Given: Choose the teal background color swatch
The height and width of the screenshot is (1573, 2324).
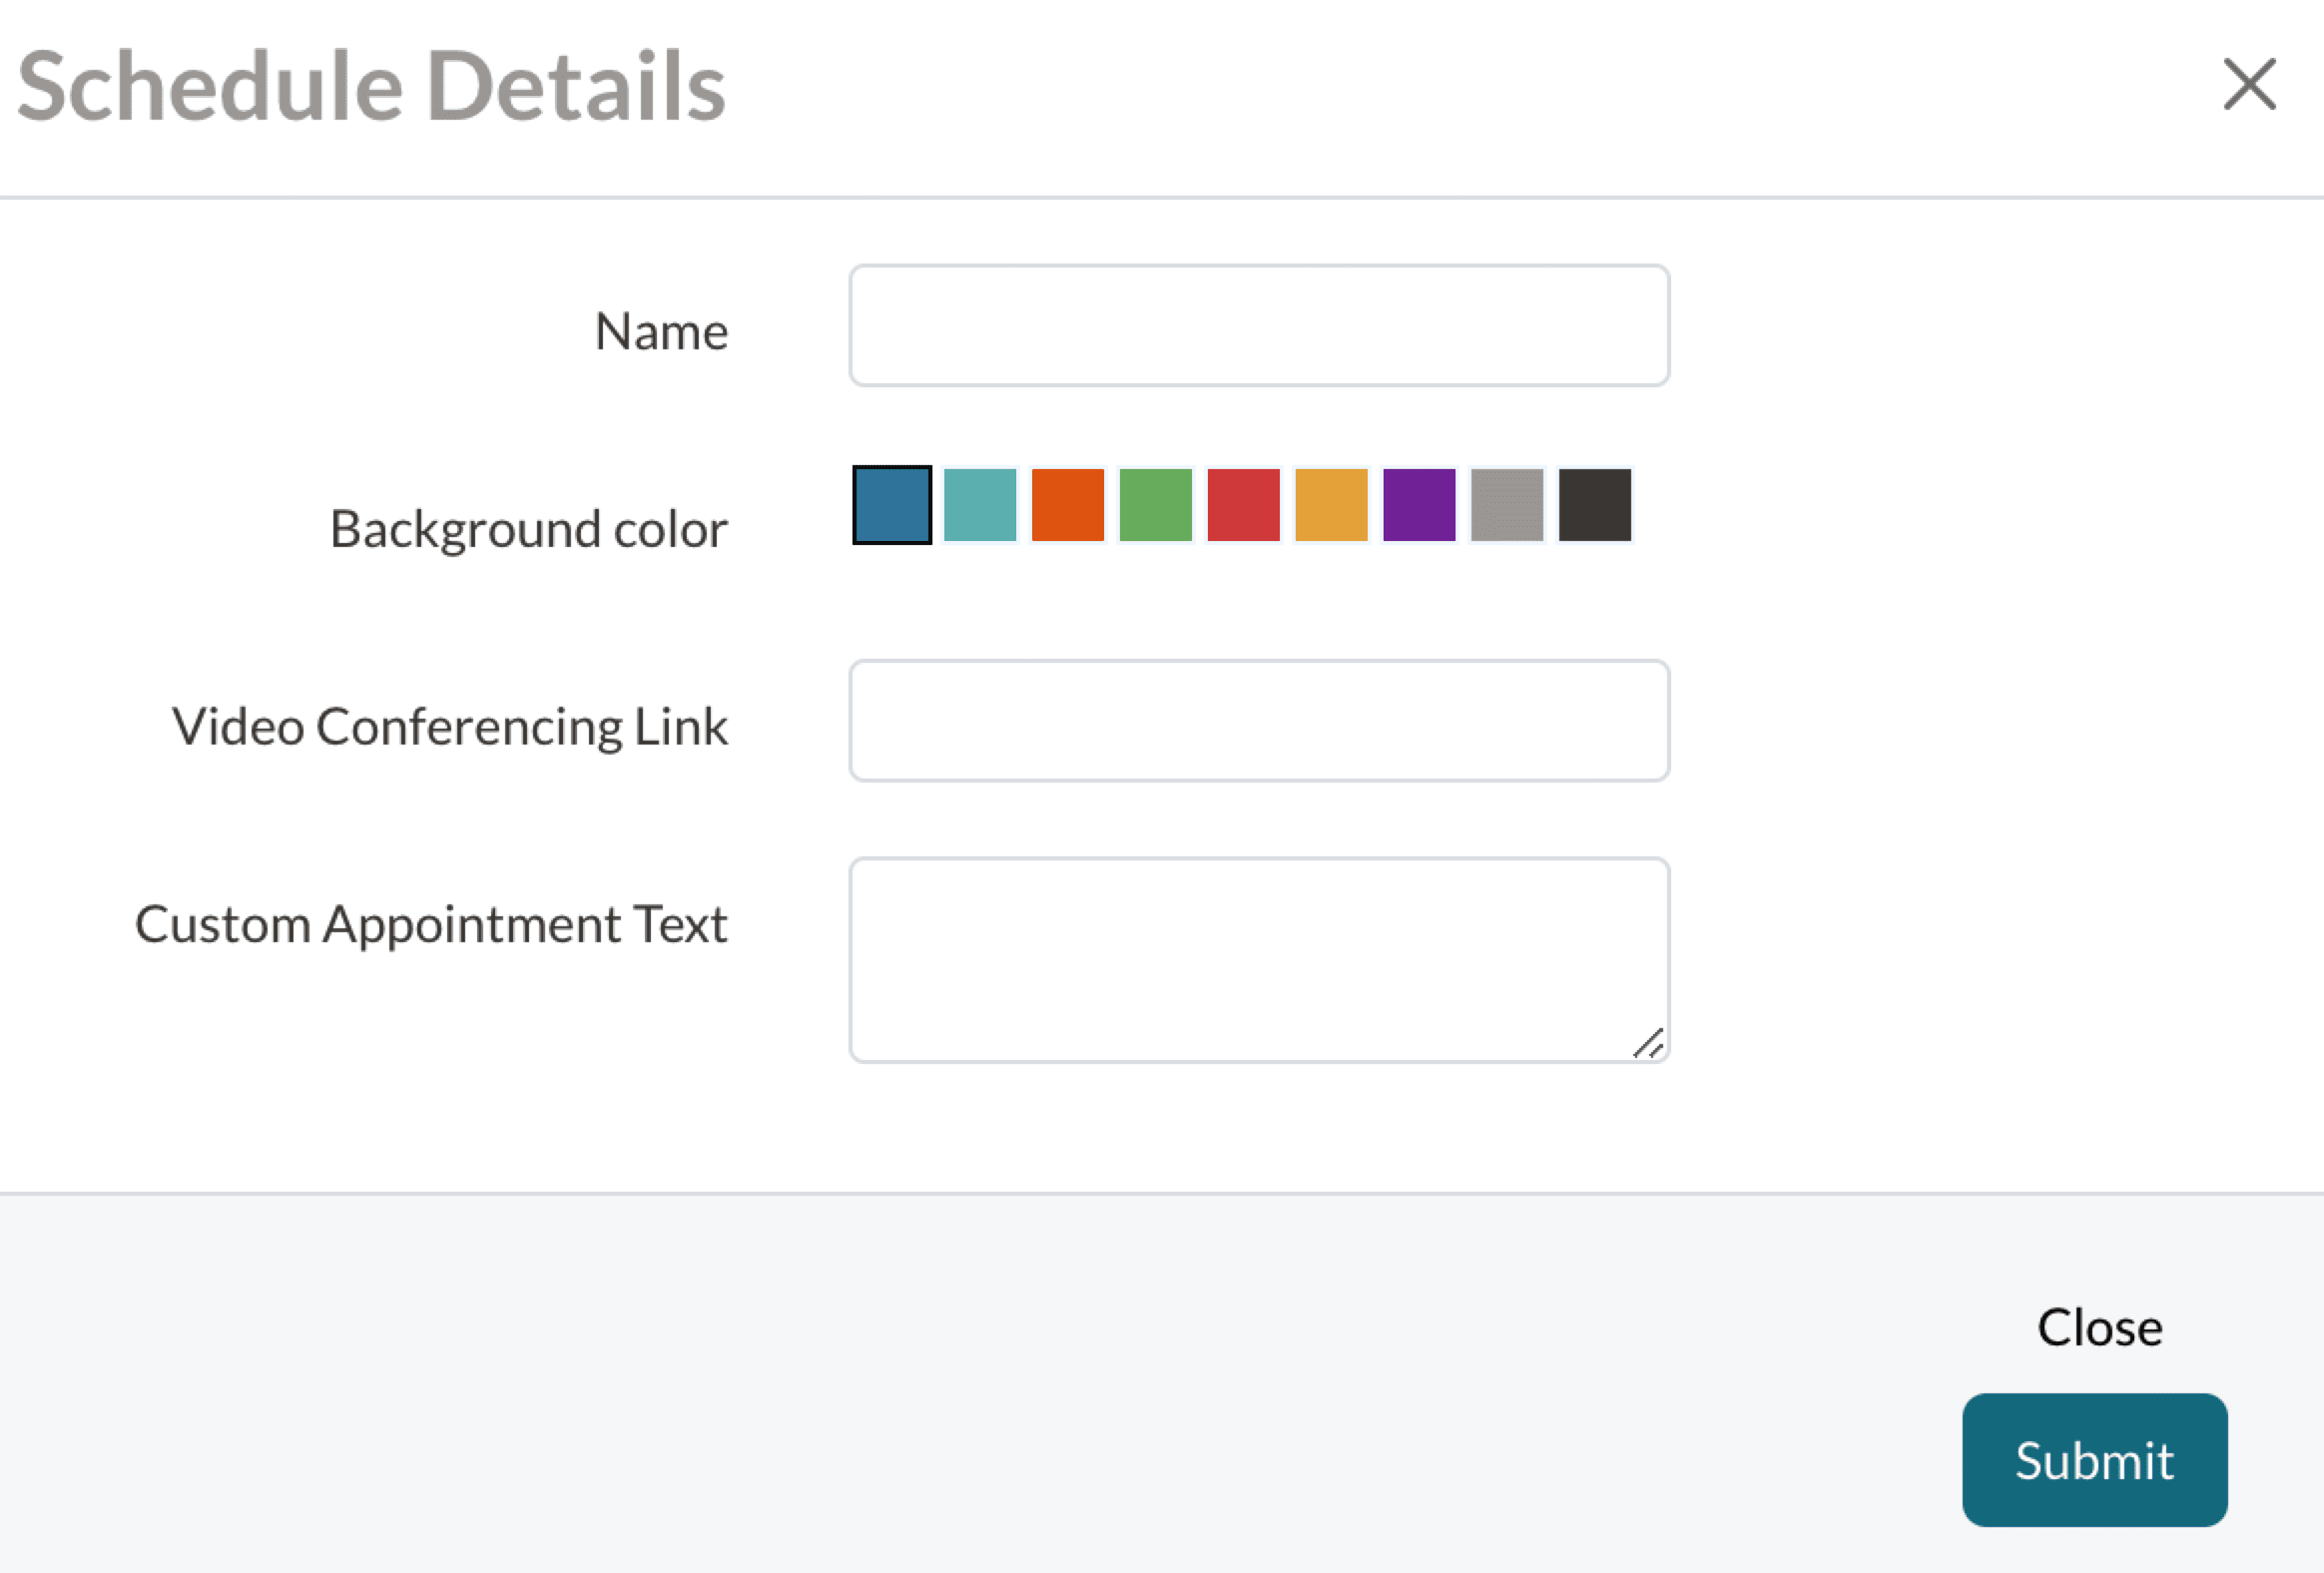Looking at the screenshot, I should [980, 505].
